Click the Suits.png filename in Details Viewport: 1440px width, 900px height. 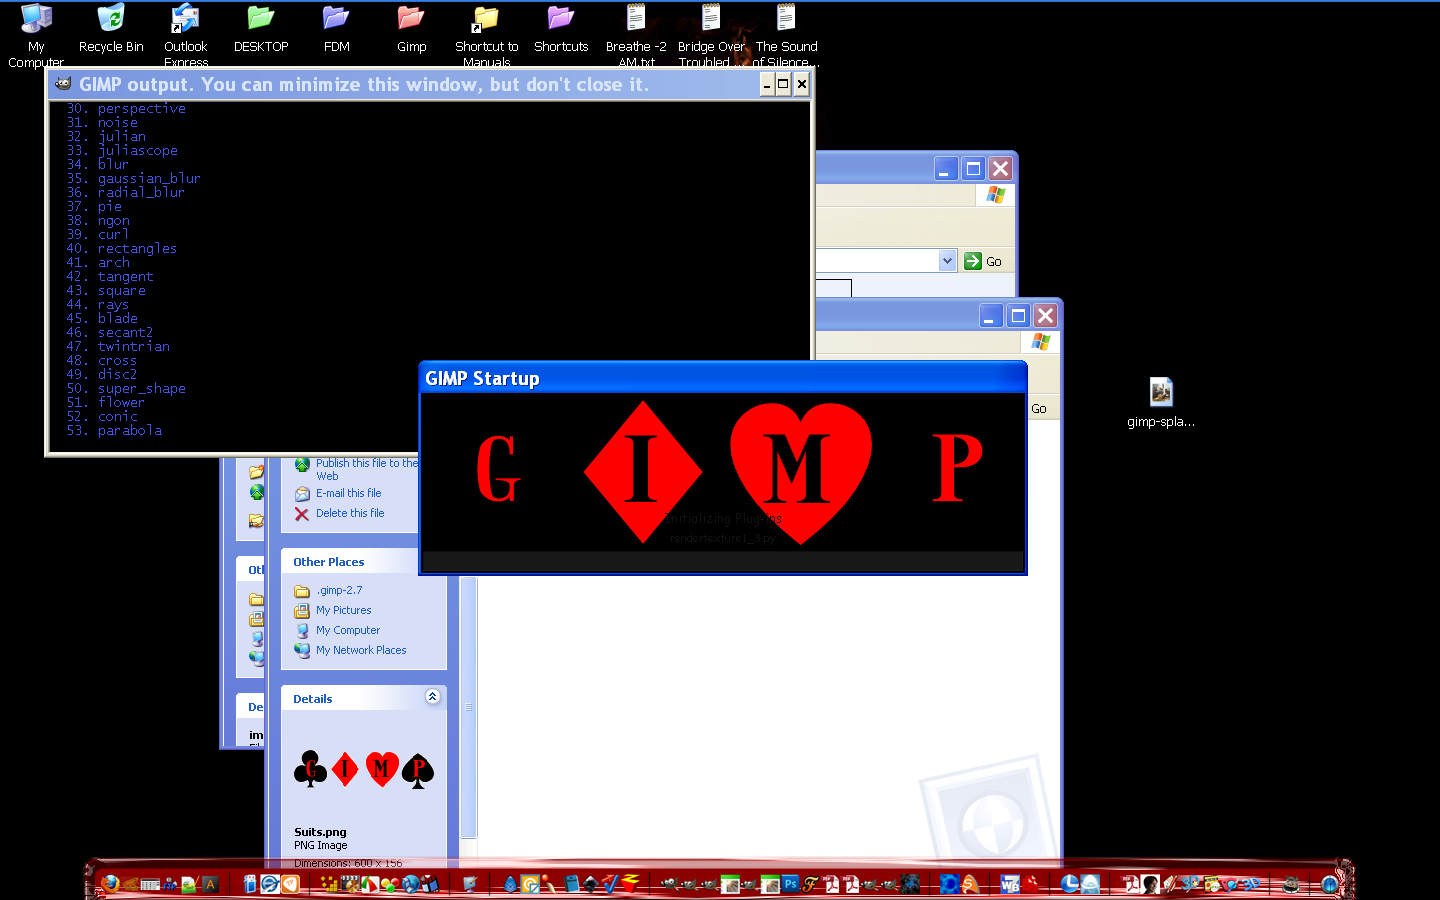[320, 832]
